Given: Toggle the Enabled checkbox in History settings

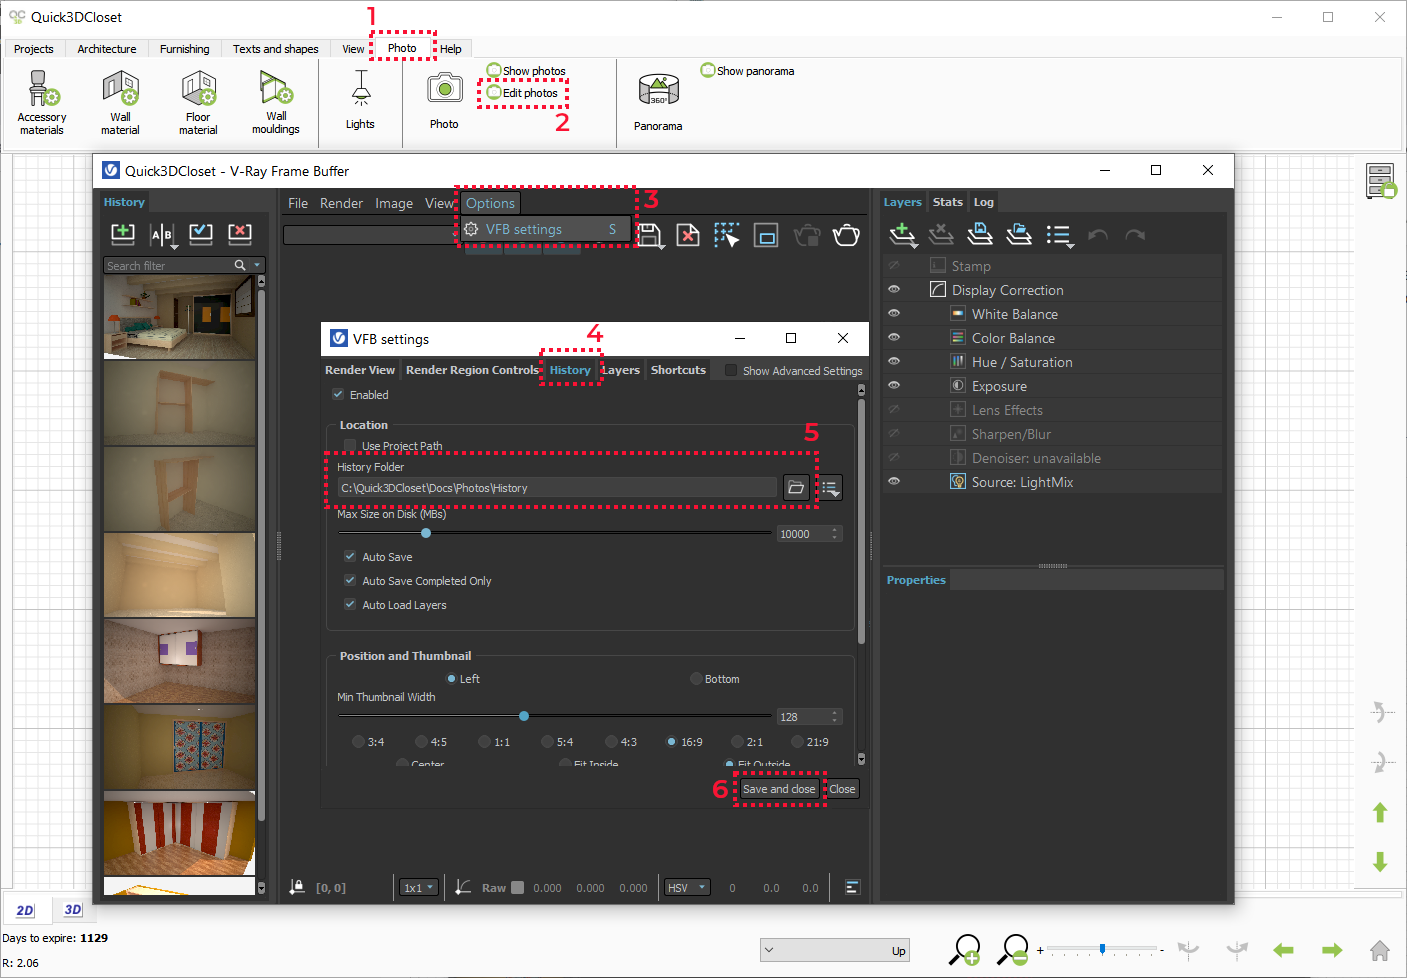Looking at the screenshot, I should 338,395.
